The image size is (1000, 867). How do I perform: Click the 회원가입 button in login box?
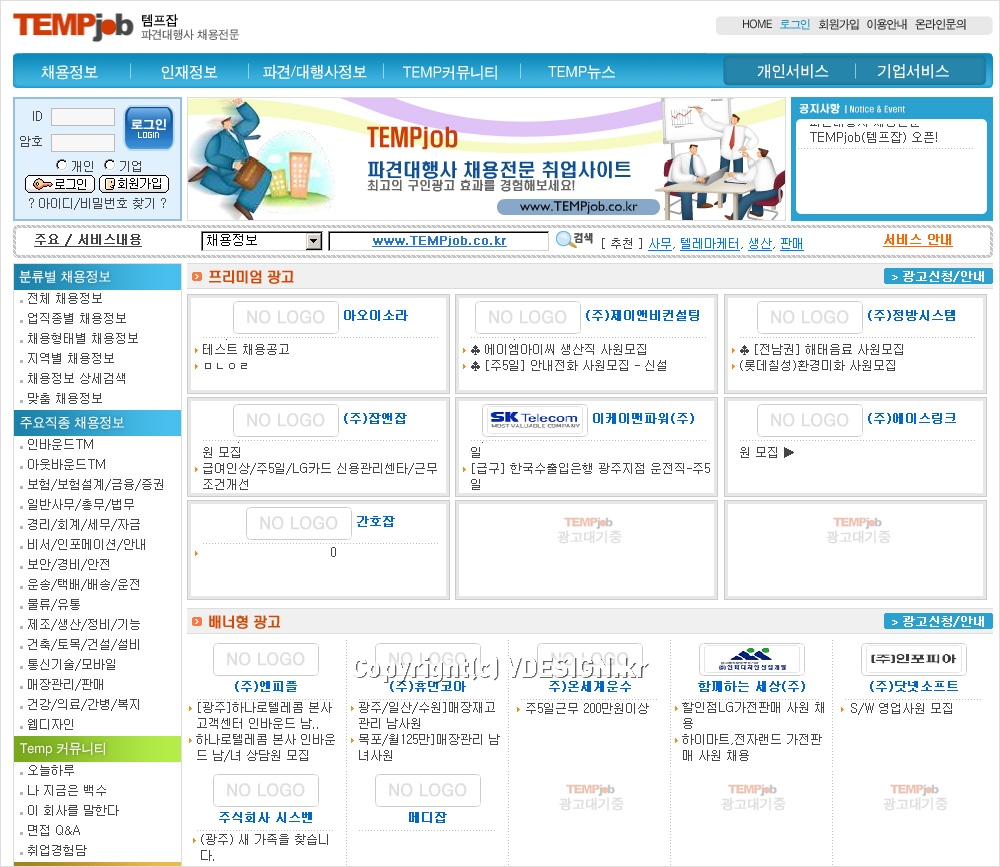pyautogui.click(x=134, y=184)
